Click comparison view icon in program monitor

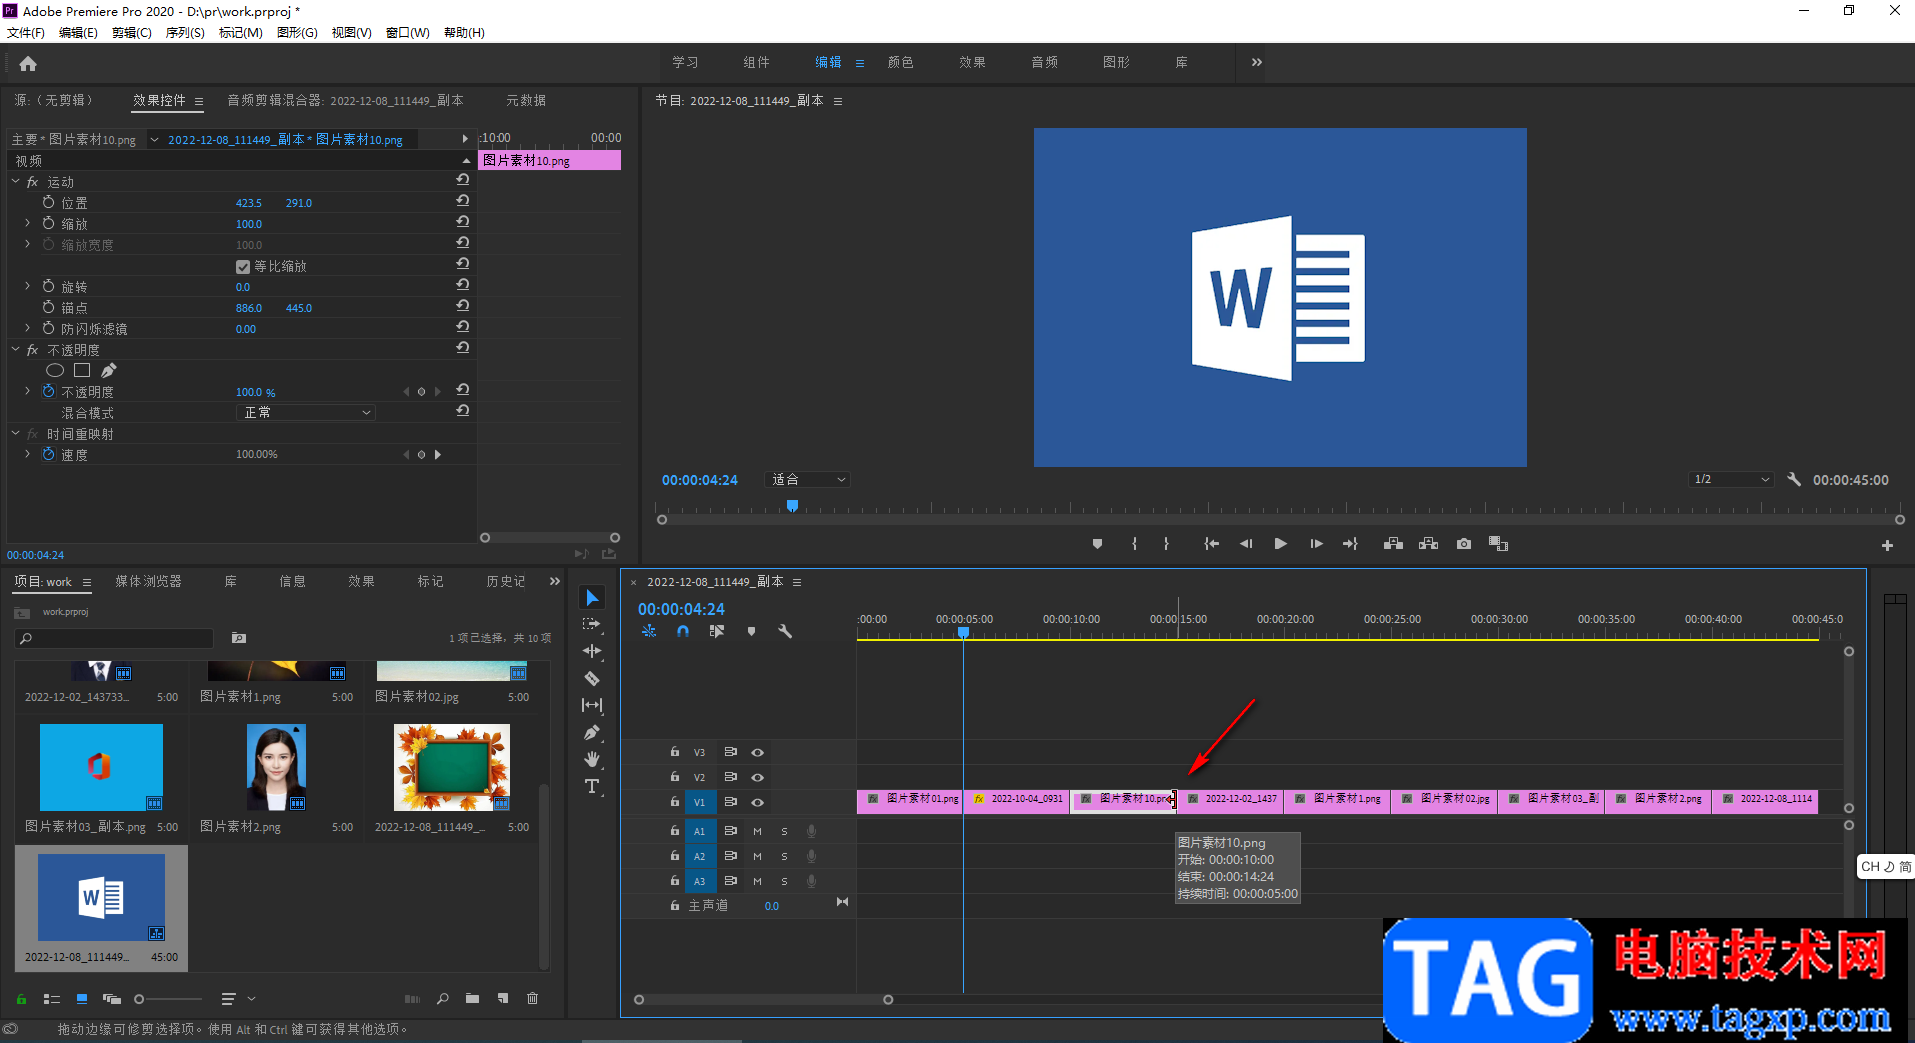point(1498,544)
